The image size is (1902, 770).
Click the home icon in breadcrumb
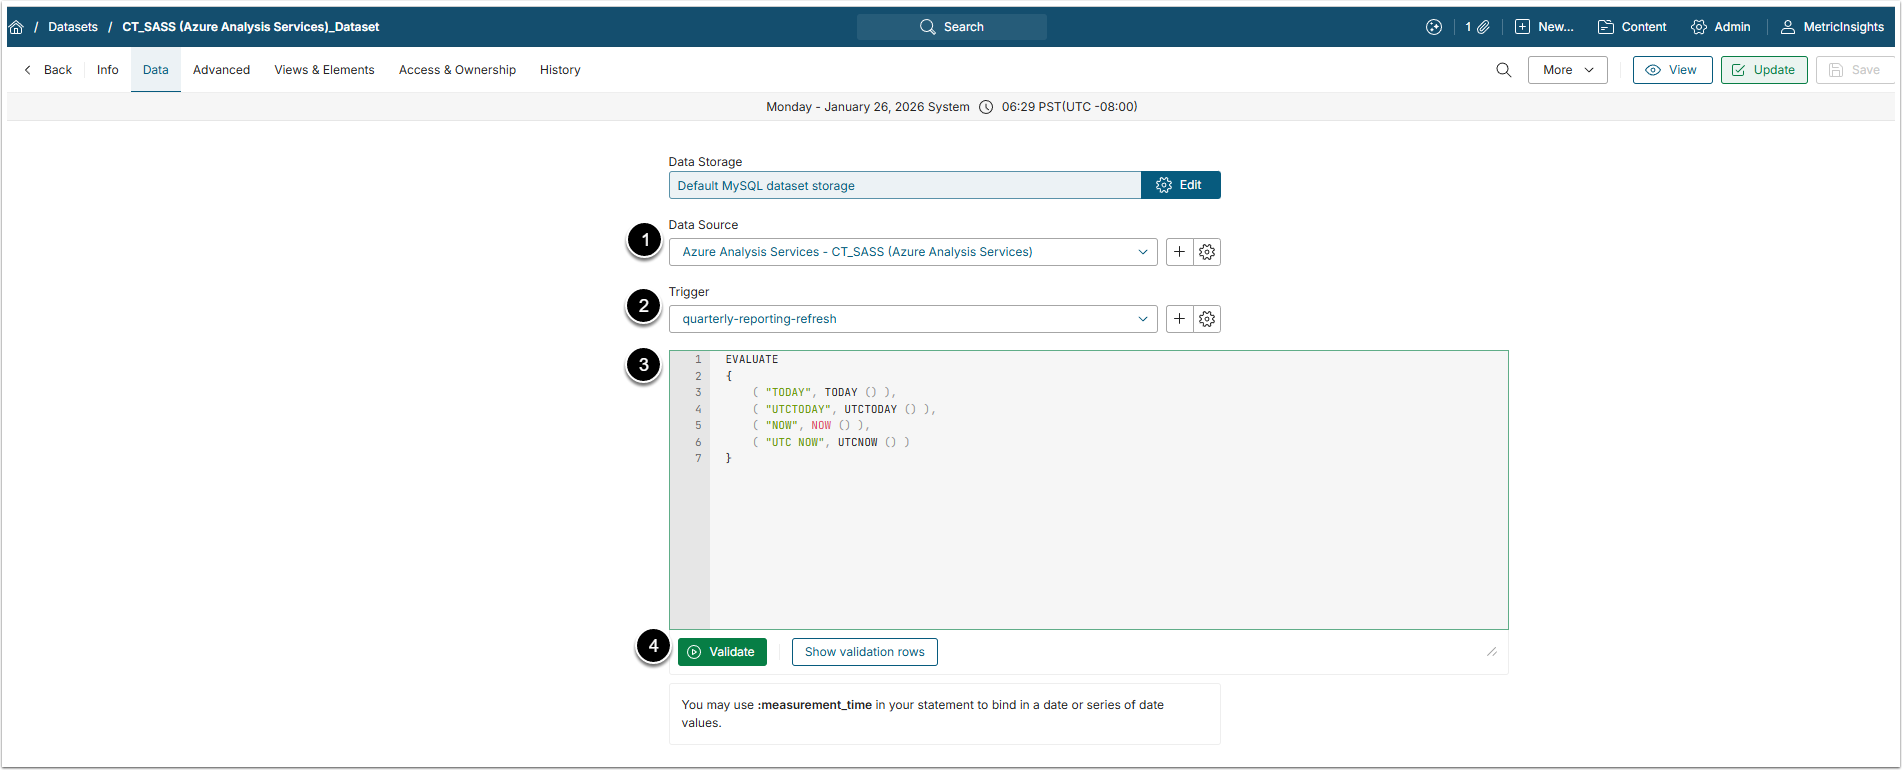tap(16, 27)
